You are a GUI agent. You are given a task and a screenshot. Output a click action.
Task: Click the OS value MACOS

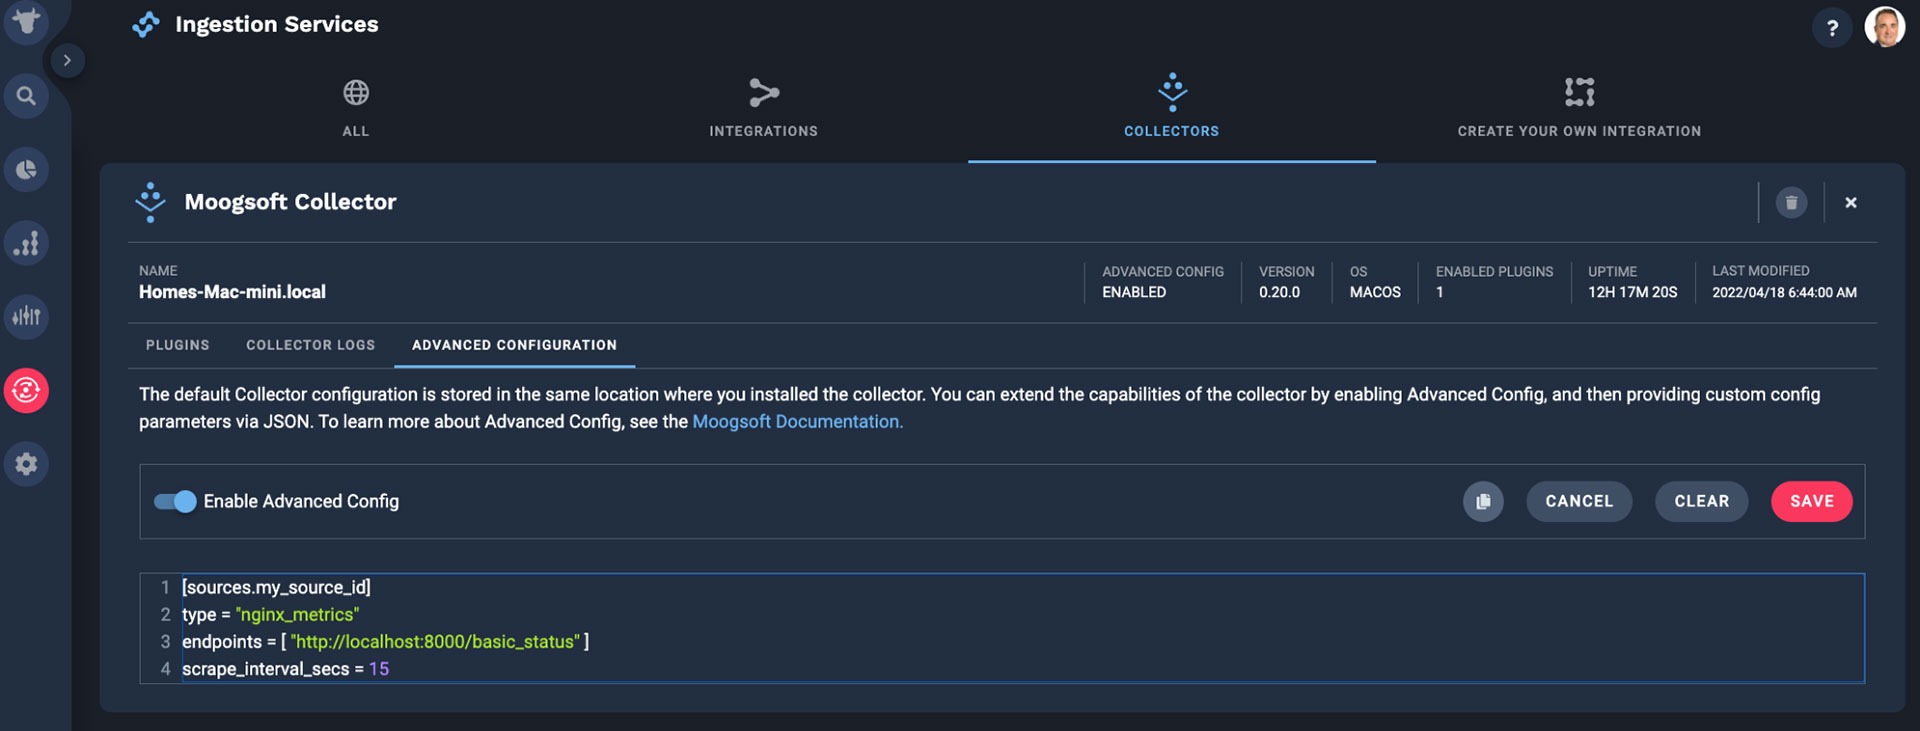pyautogui.click(x=1375, y=292)
